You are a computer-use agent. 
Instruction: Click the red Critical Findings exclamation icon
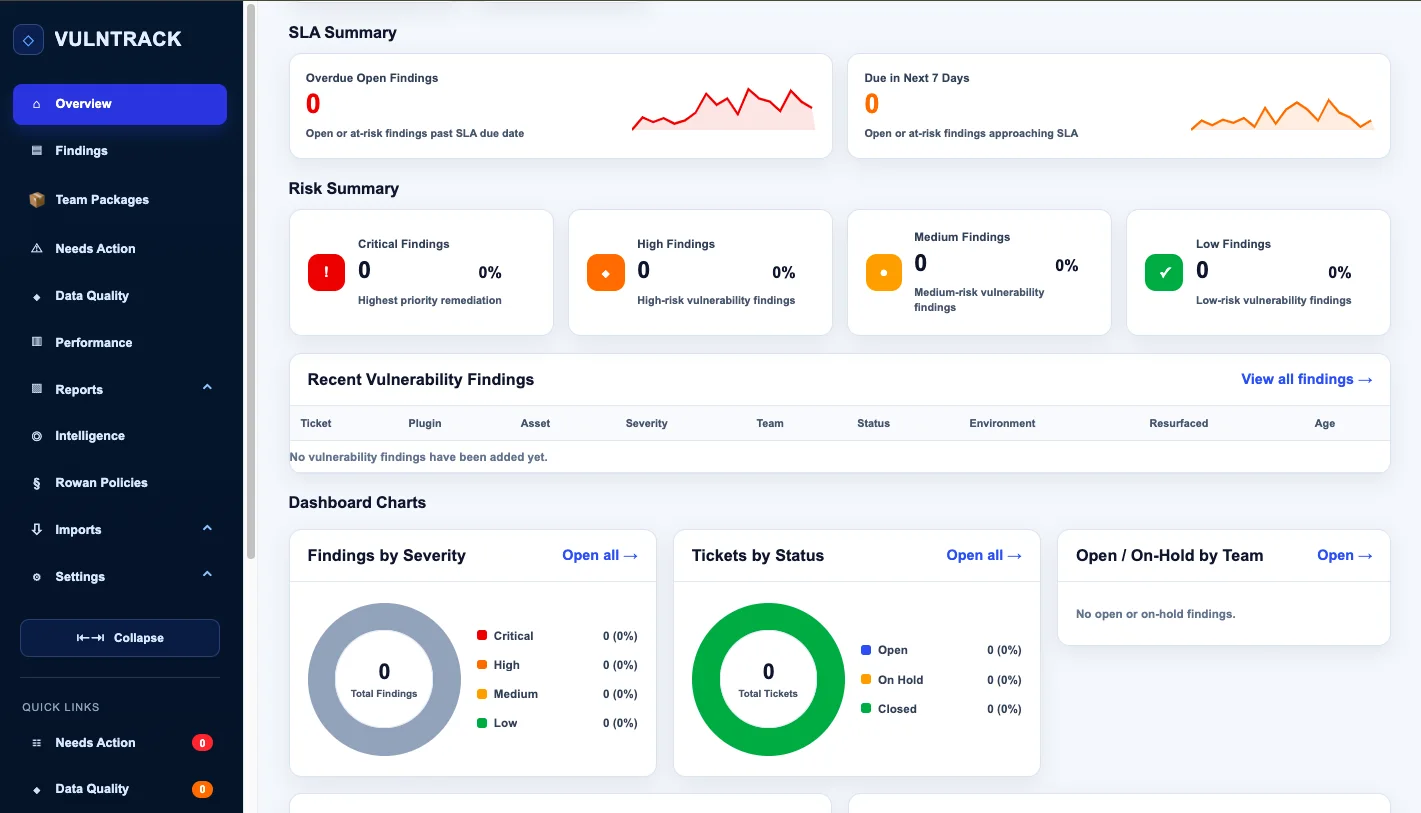click(x=326, y=272)
